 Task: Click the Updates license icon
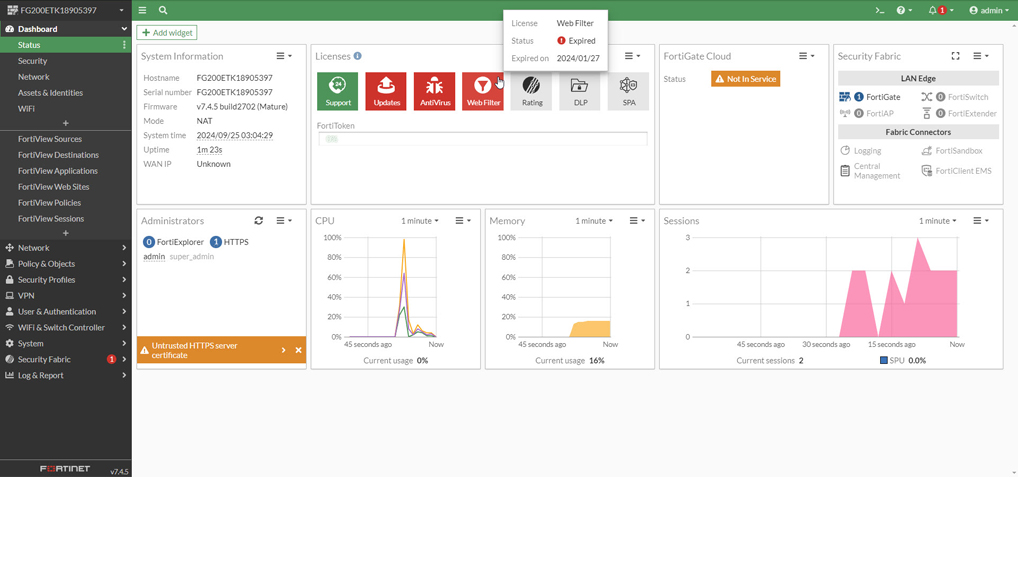386,91
